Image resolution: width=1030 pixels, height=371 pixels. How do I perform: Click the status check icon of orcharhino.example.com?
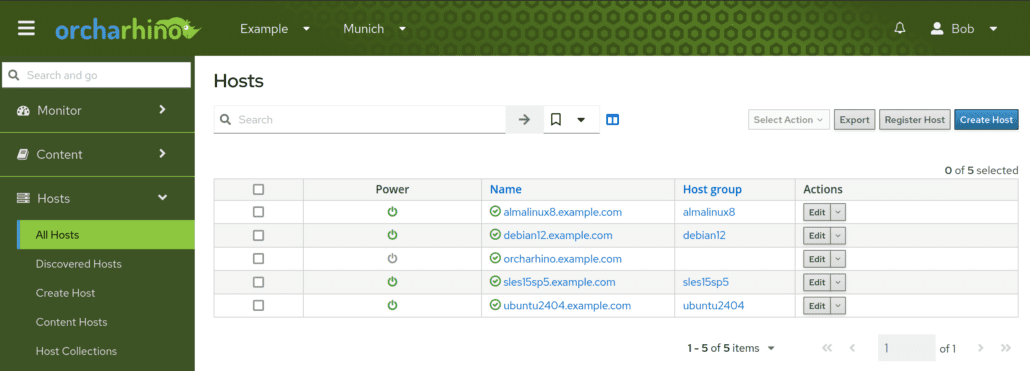(x=495, y=259)
